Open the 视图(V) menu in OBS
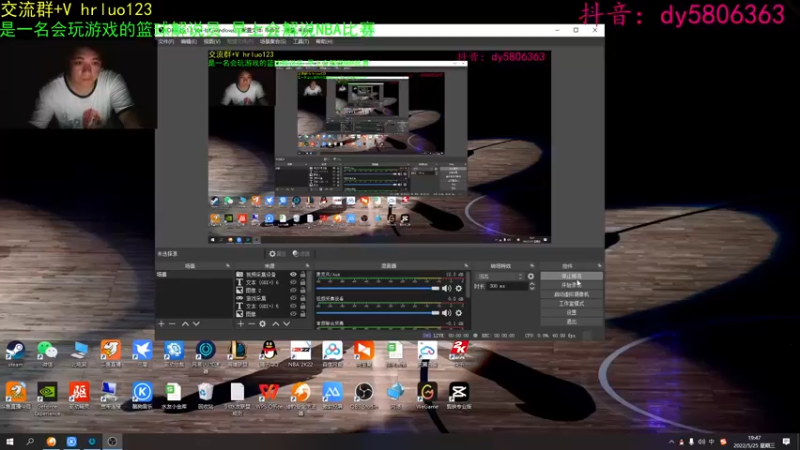 click(212, 41)
